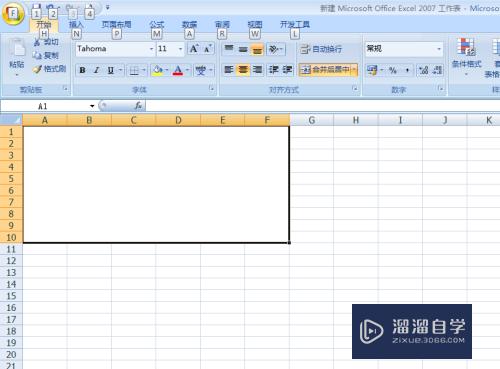Open the Font (字体) dialog launcher
This screenshot has height=369, width=500.
[212, 89]
